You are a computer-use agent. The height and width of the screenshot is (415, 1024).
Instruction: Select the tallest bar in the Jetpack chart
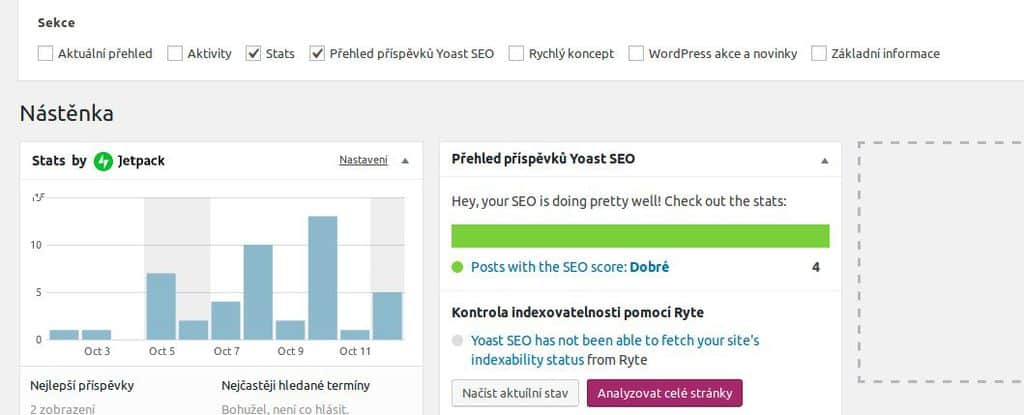click(x=323, y=278)
